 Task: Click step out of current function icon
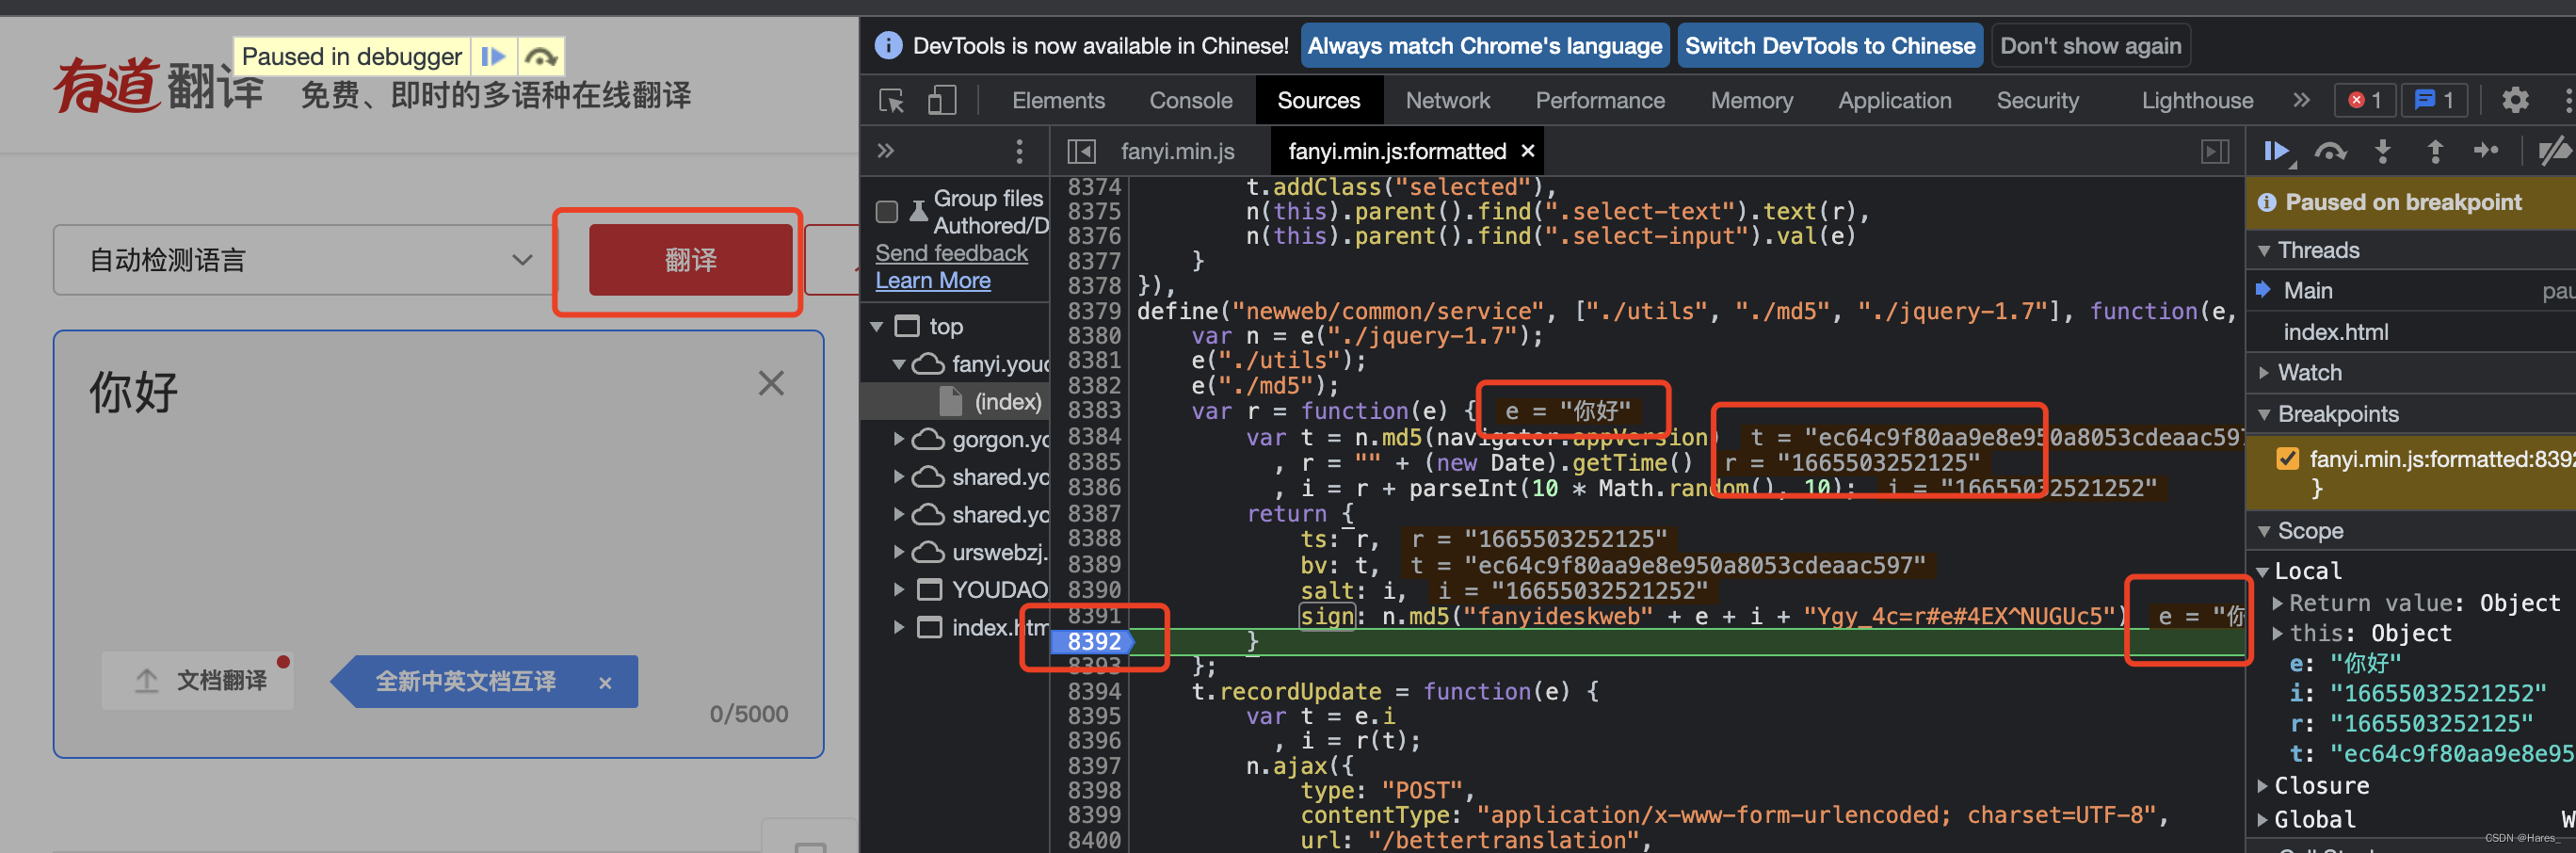(x=2435, y=151)
